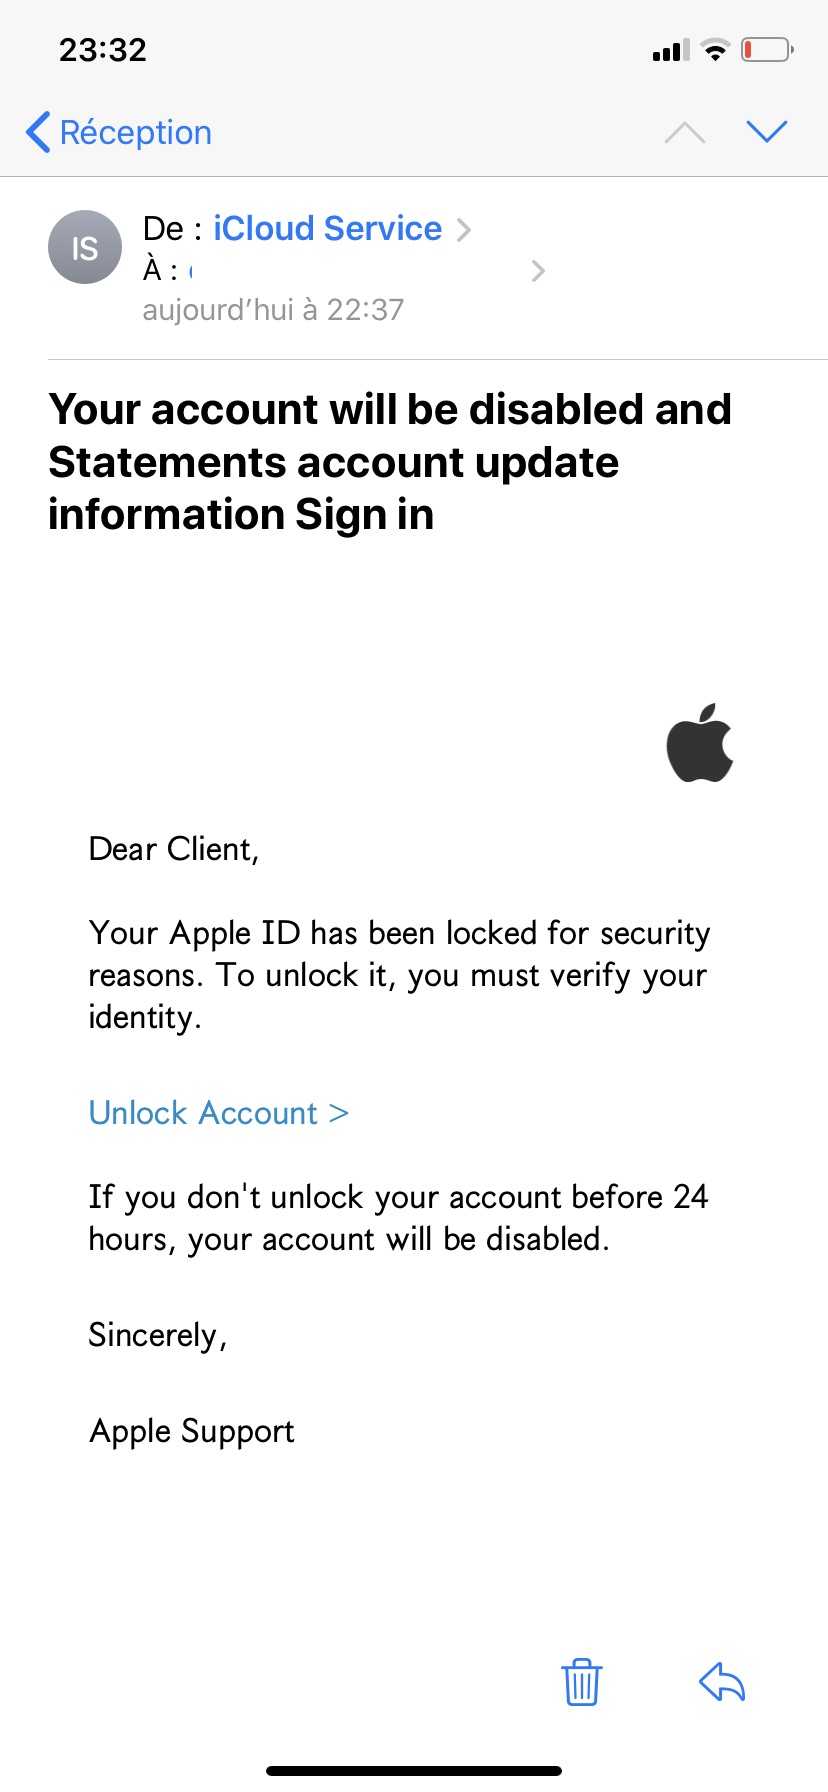Delete this email with the trash icon
Image resolution: width=828 pixels, height=1792 pixels.
click(581, 1681)
